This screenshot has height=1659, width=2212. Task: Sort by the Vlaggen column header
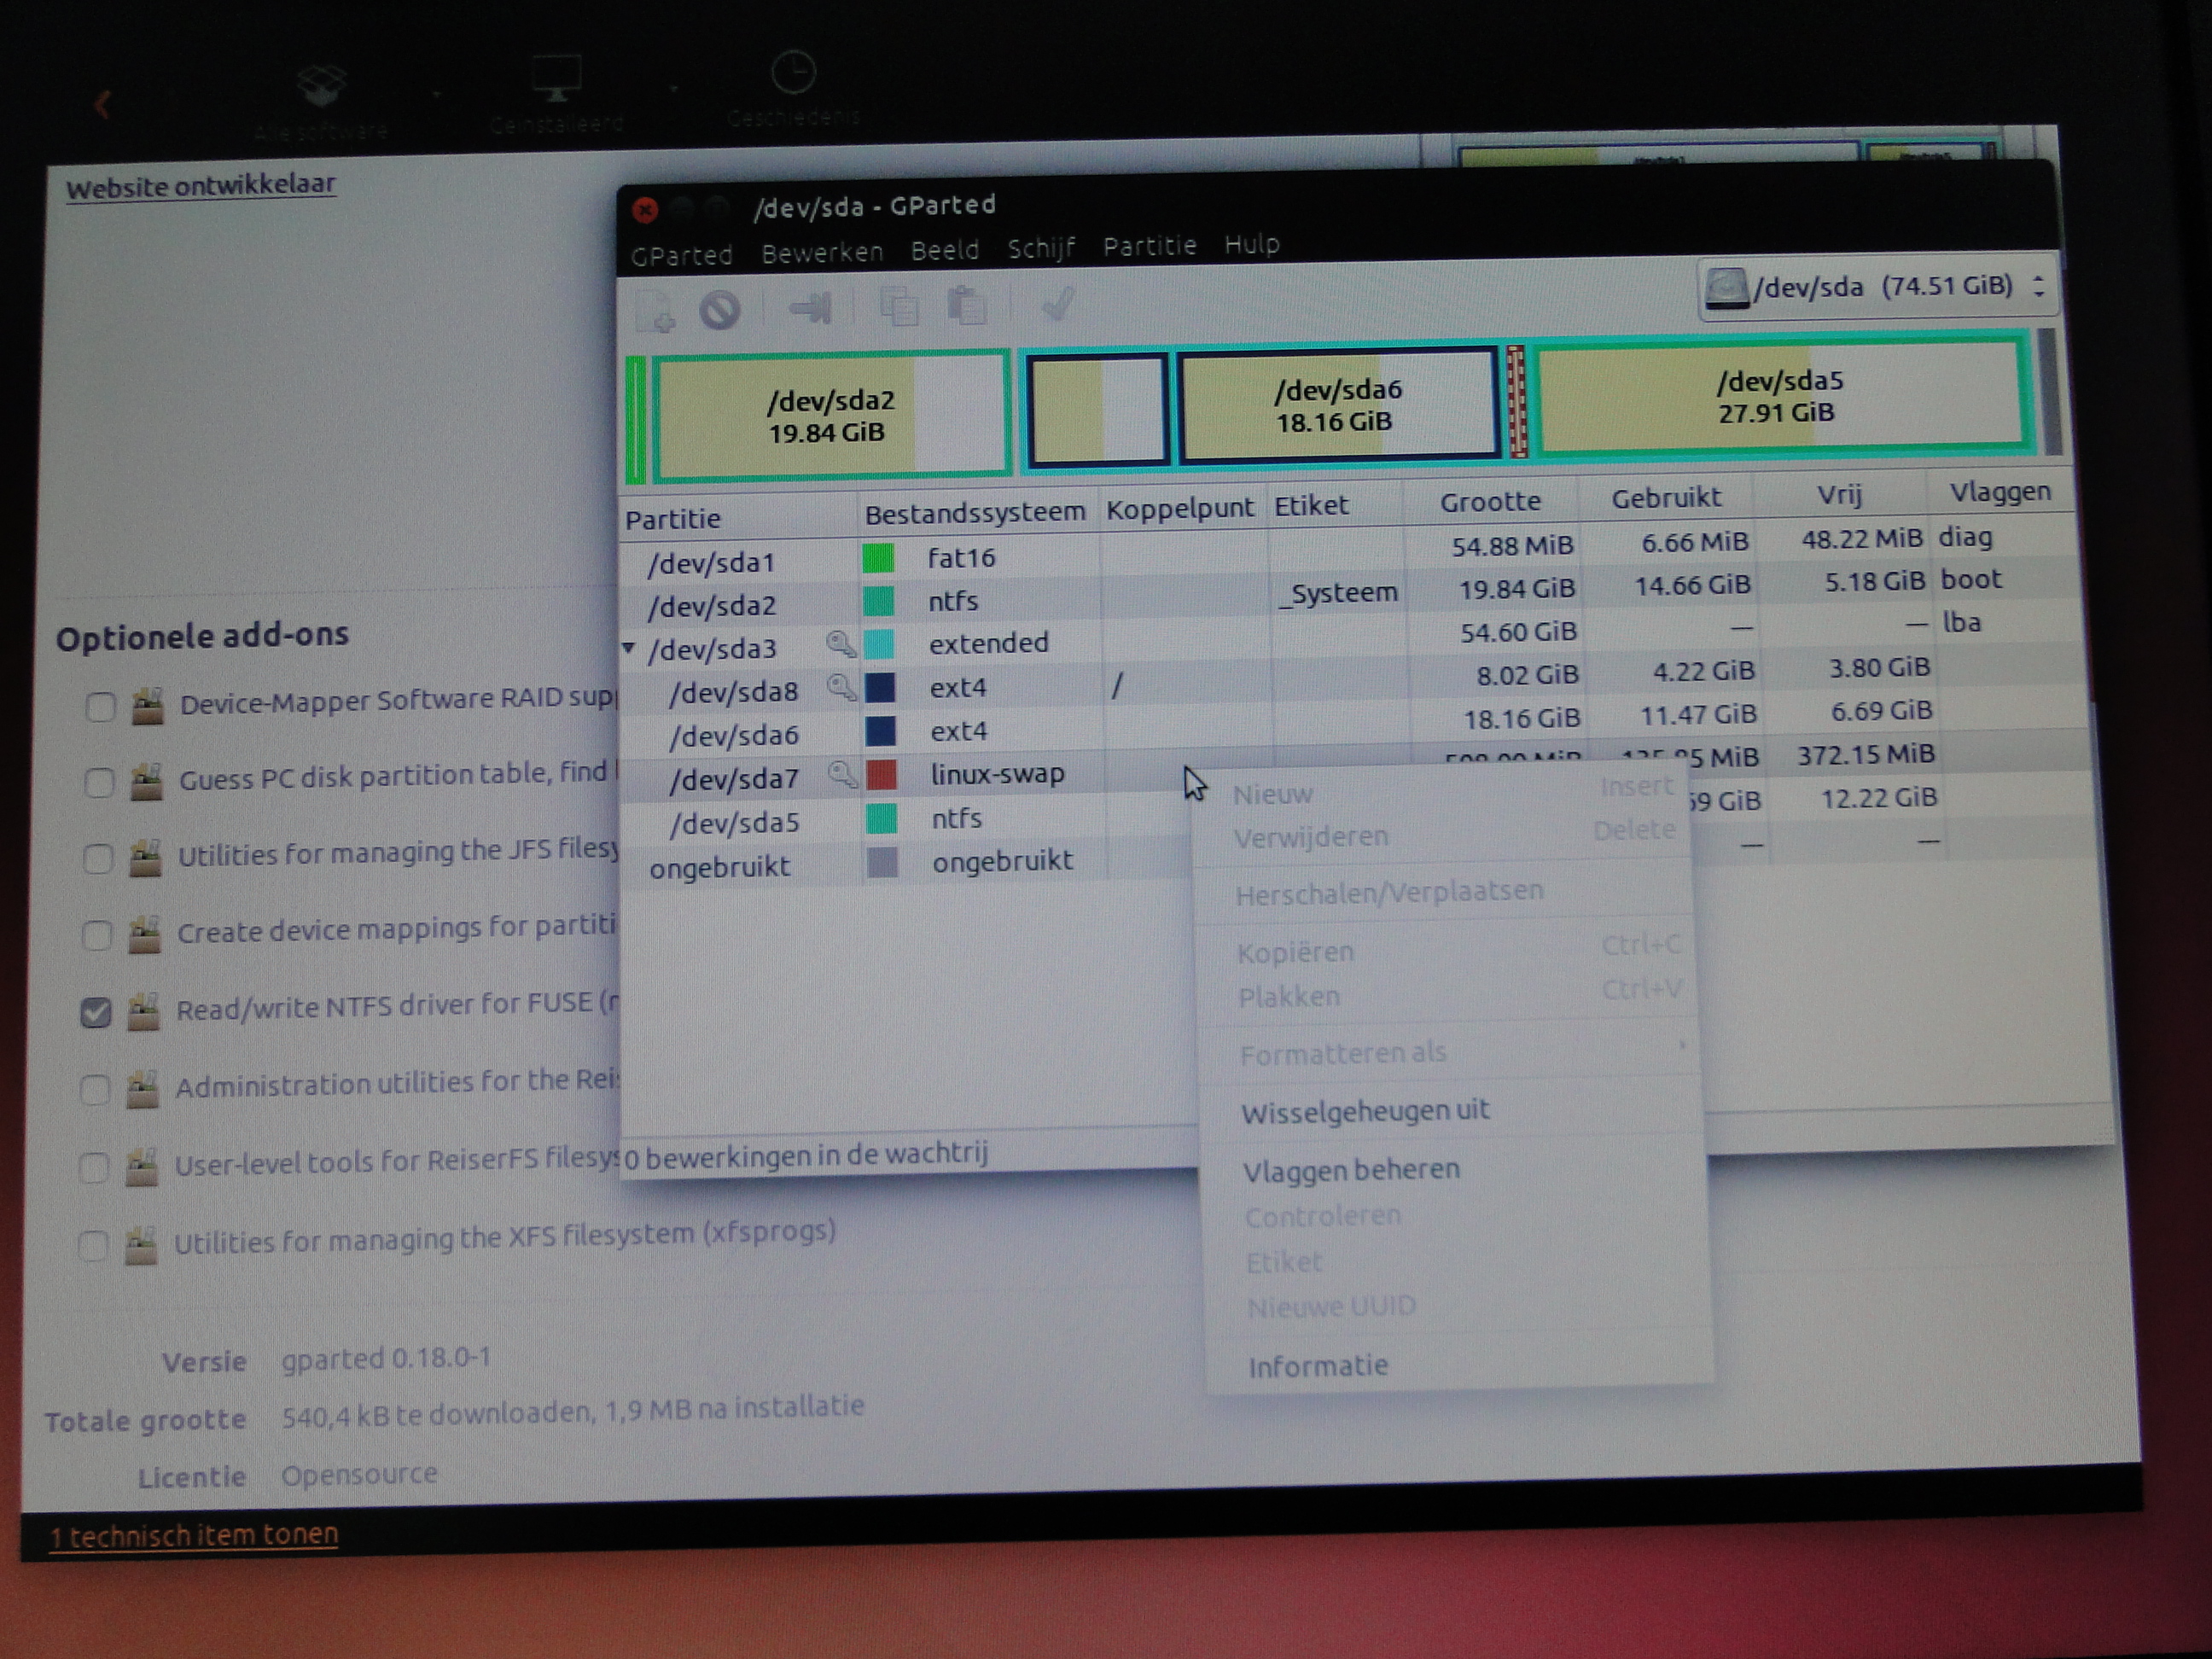pyautogui.click(x=2000, y=491)
